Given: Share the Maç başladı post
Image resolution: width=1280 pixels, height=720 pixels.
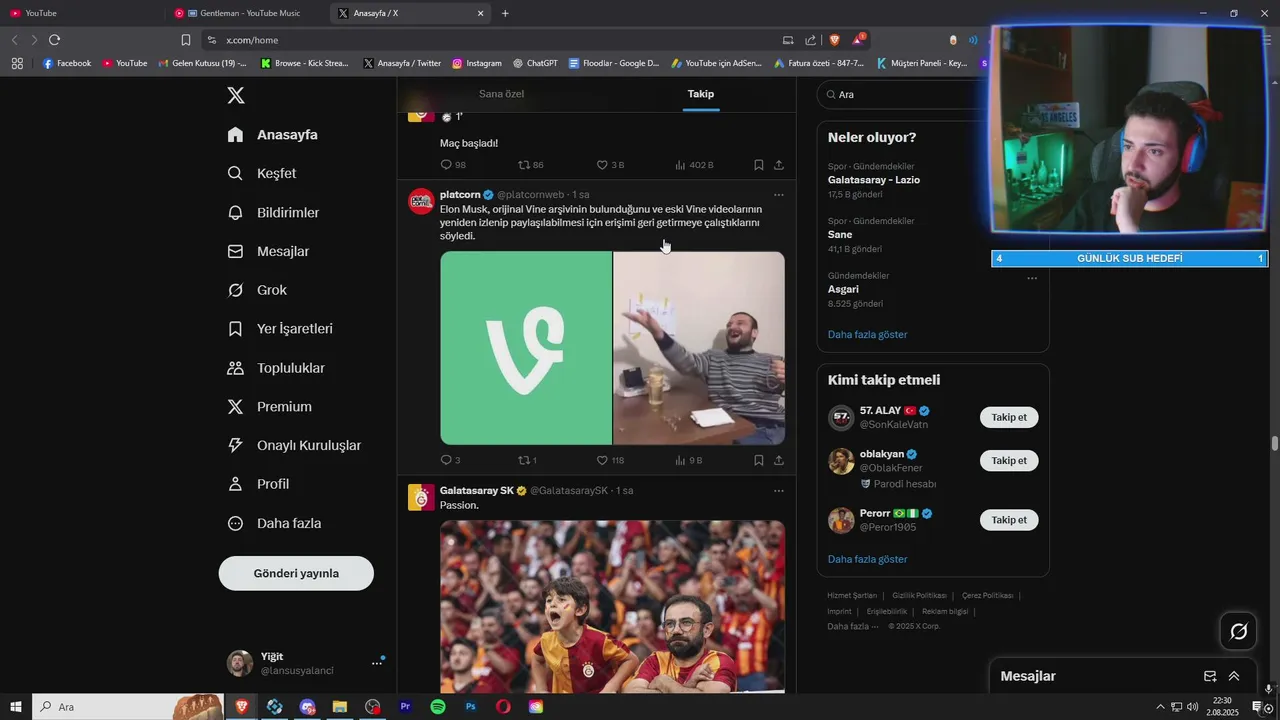Looking at the screenshot, I should (x=778, y=165).
